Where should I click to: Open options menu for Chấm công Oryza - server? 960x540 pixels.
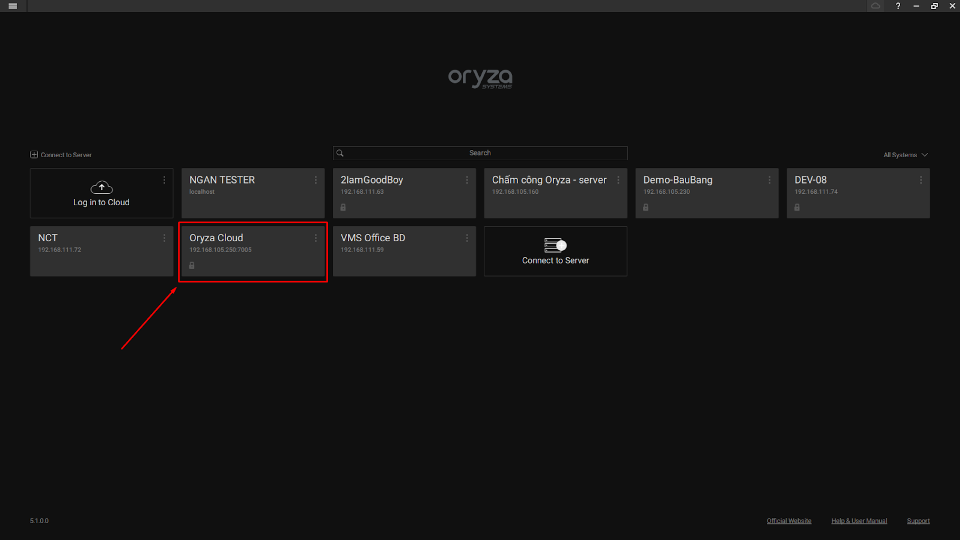618,180
